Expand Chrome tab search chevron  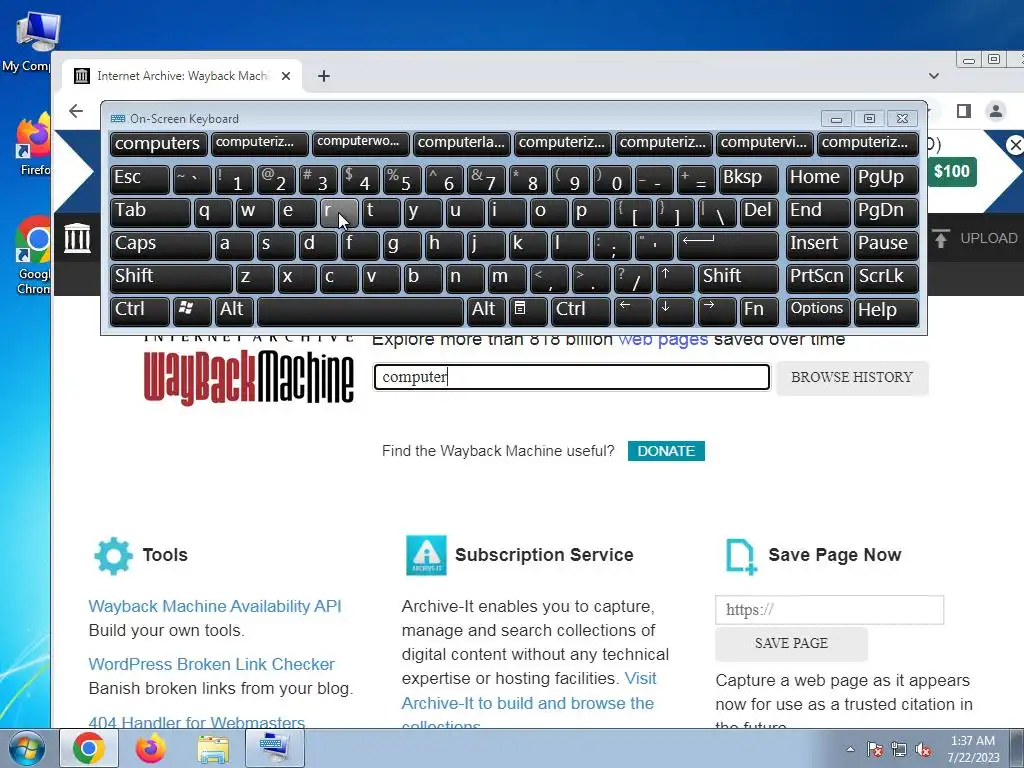point(934,76)
